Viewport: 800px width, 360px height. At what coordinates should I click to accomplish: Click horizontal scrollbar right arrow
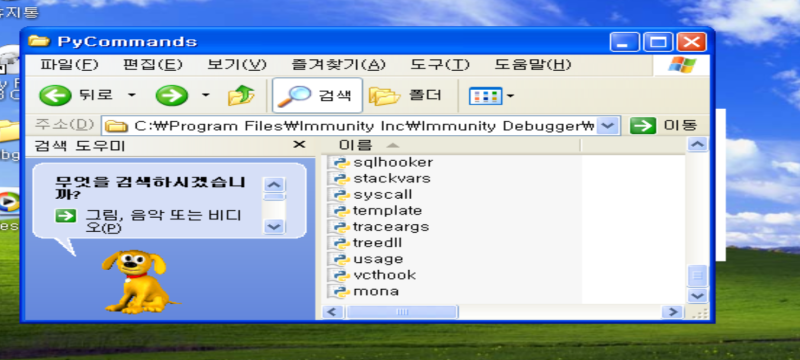pos(673,312)
